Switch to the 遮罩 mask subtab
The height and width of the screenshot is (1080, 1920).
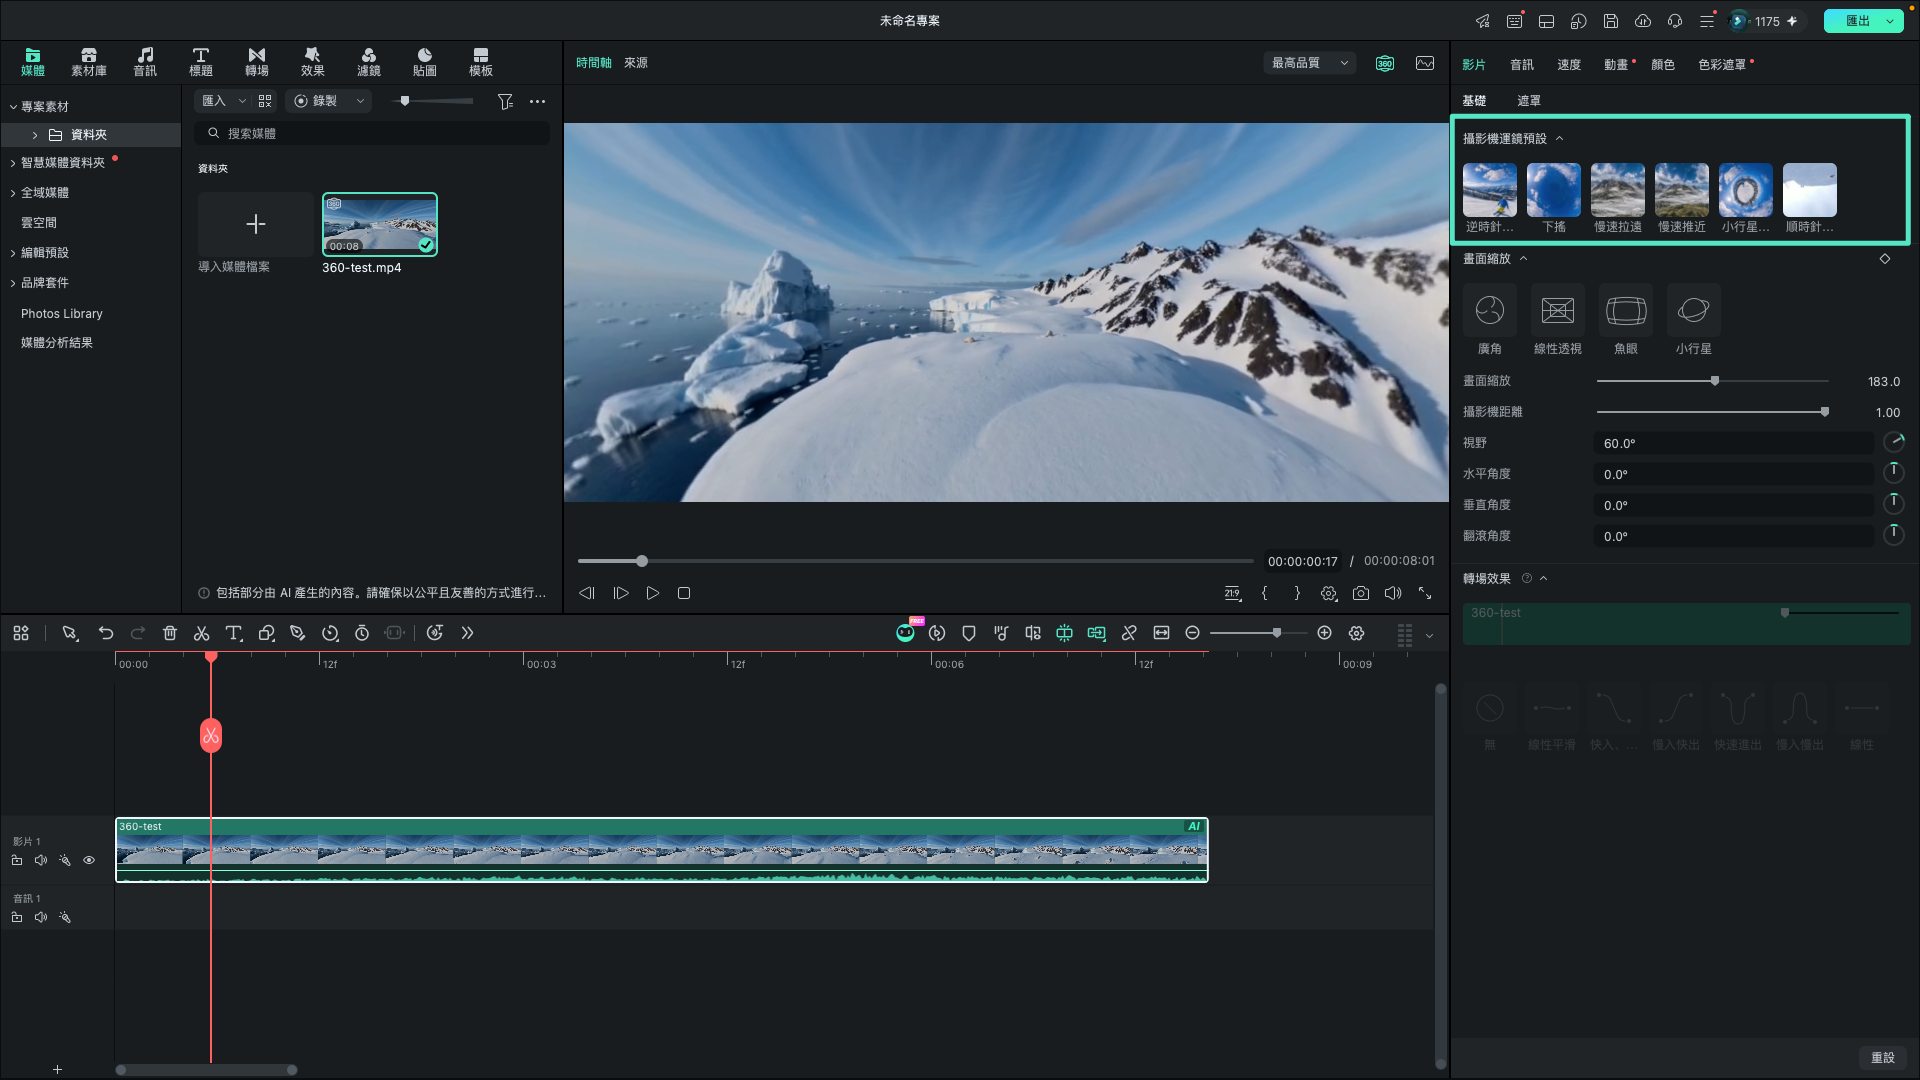[x=1529, y=101]
